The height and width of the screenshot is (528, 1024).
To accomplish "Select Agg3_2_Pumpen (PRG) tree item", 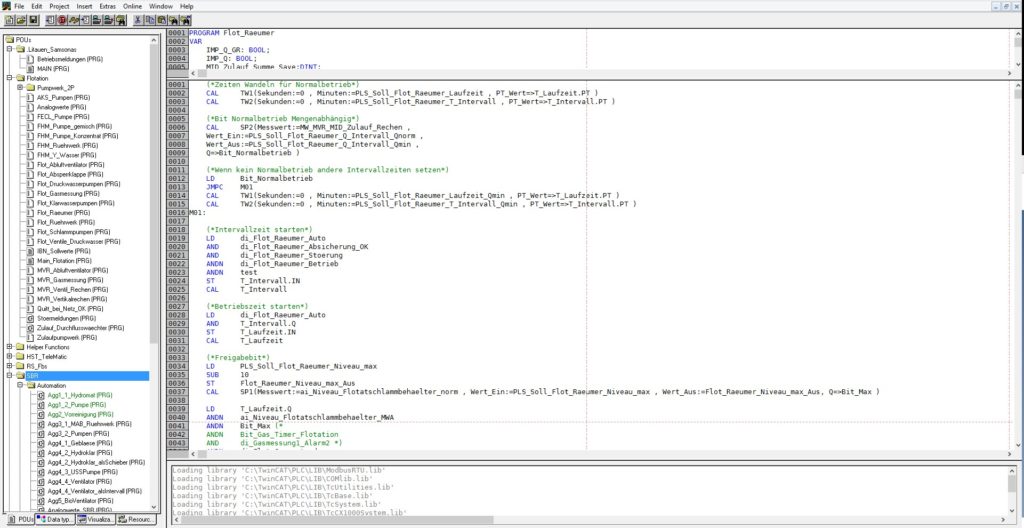I will point(78,433).
